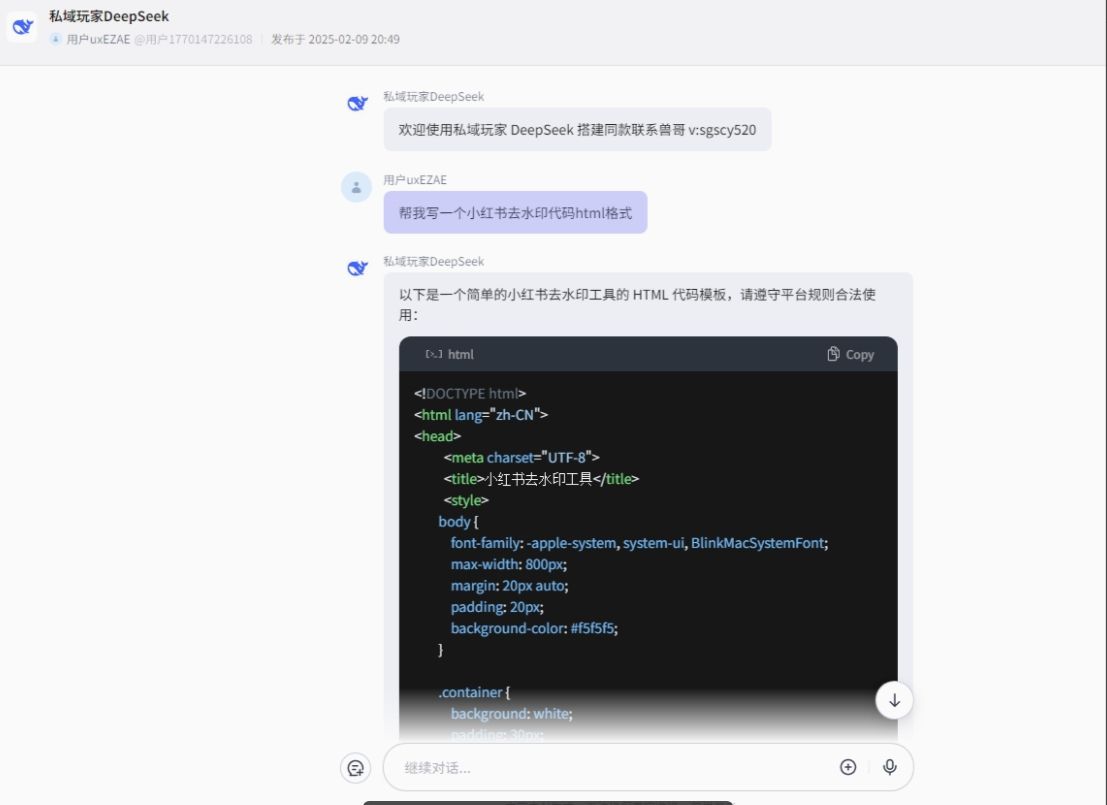Click the html lang="zh-CN" code line

481,415
